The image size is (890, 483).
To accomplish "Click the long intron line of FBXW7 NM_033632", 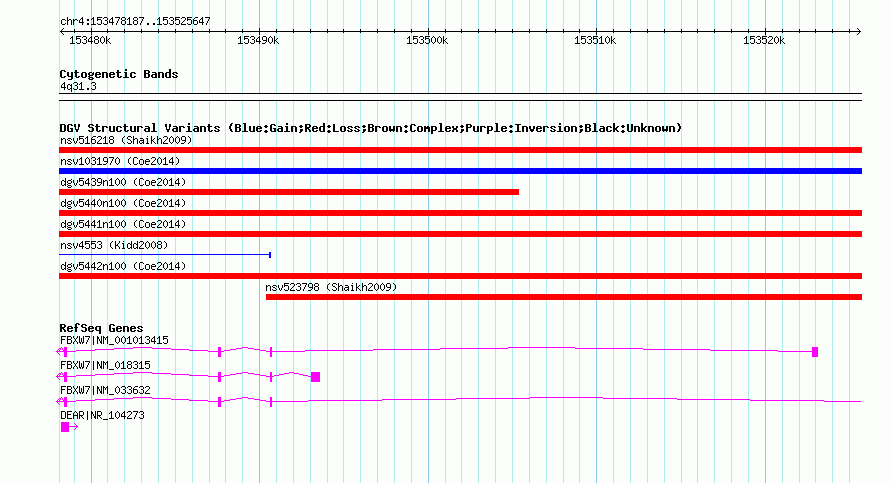I will coord(568,400).
